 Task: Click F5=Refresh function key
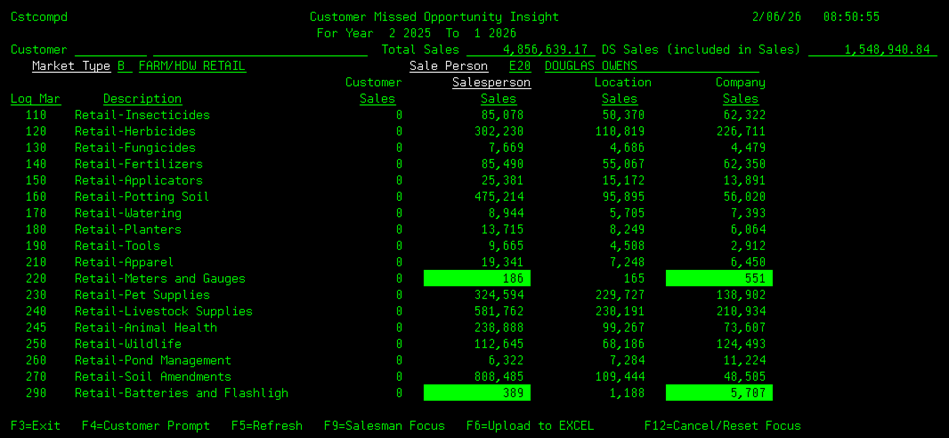(266, 426)
